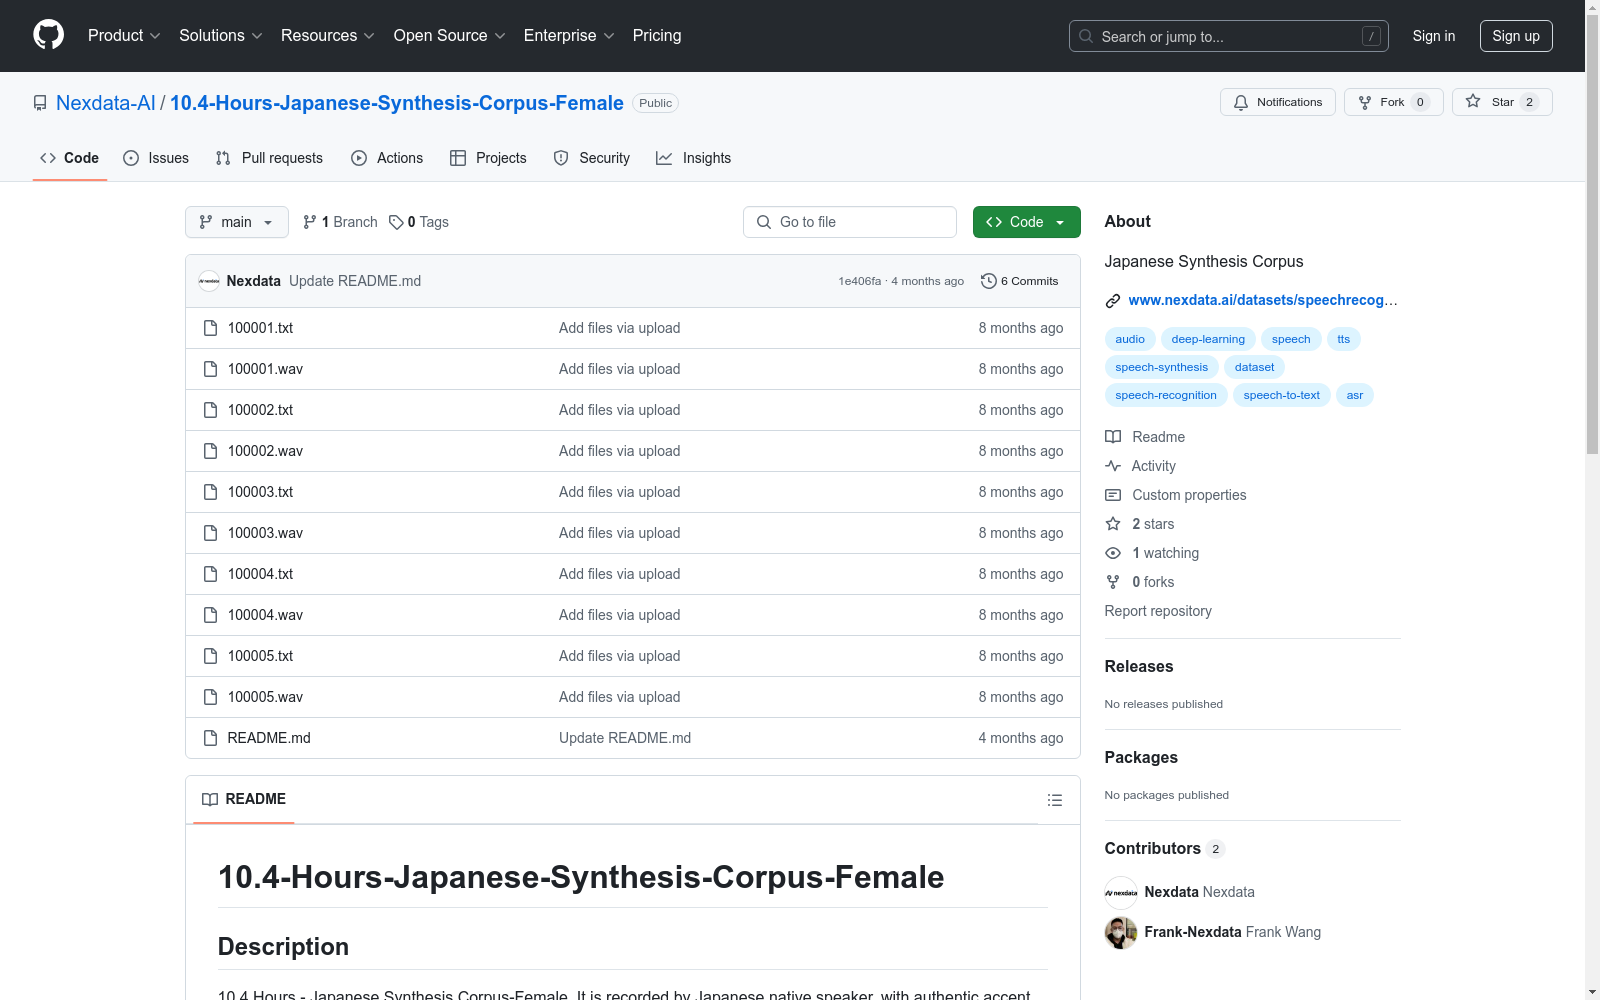Open the README outline icon
Image resolution: width=1600 pixels, height=1000 pixels.
(1054, 800)
